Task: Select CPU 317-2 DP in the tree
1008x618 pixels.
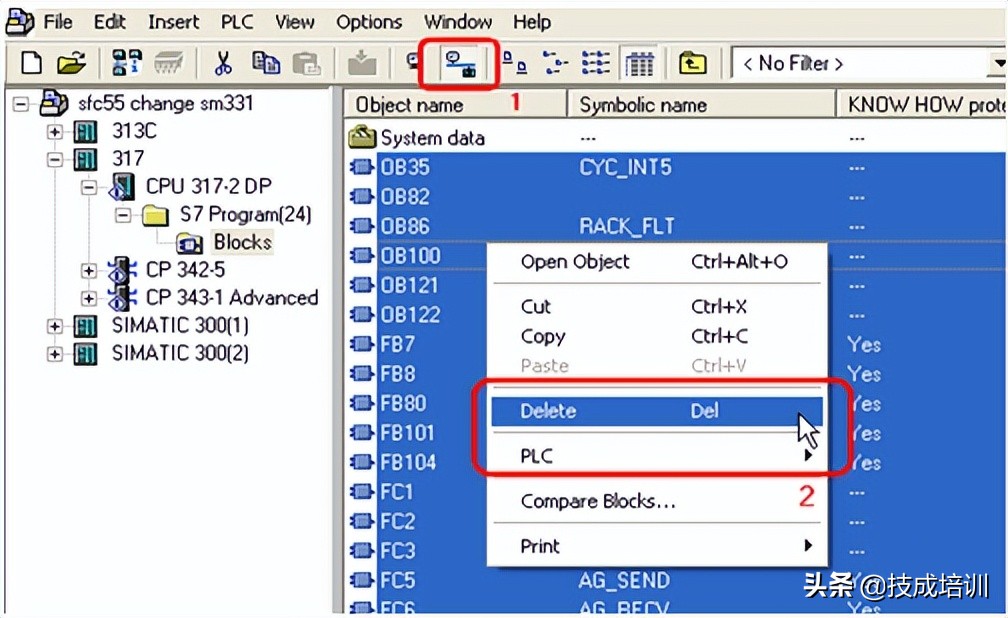Action: coord(208,186)
